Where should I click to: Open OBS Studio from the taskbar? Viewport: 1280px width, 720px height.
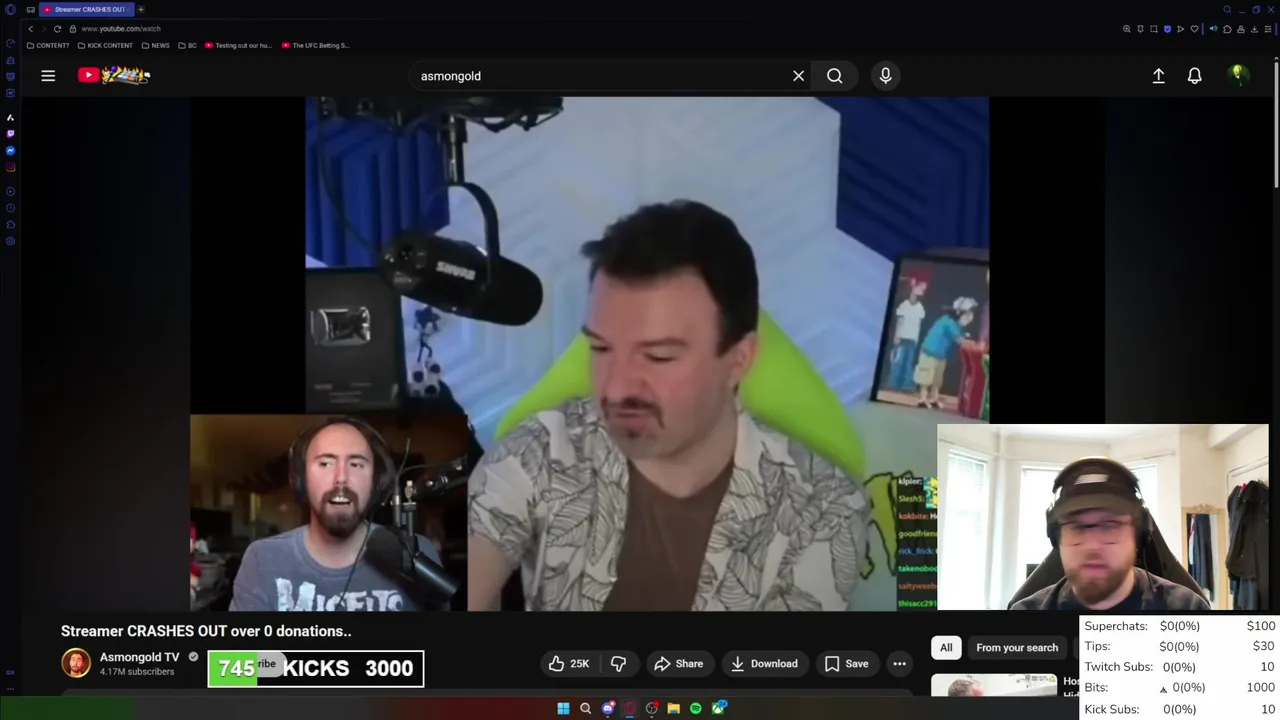[x=652, y=708]
